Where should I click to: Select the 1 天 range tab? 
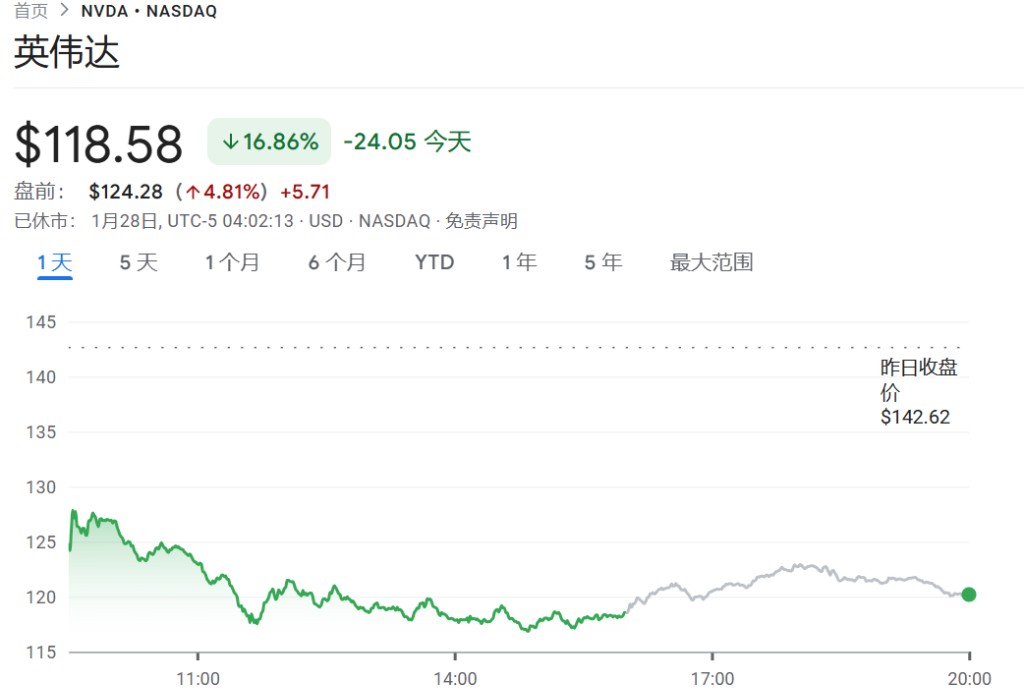[55, 263]
